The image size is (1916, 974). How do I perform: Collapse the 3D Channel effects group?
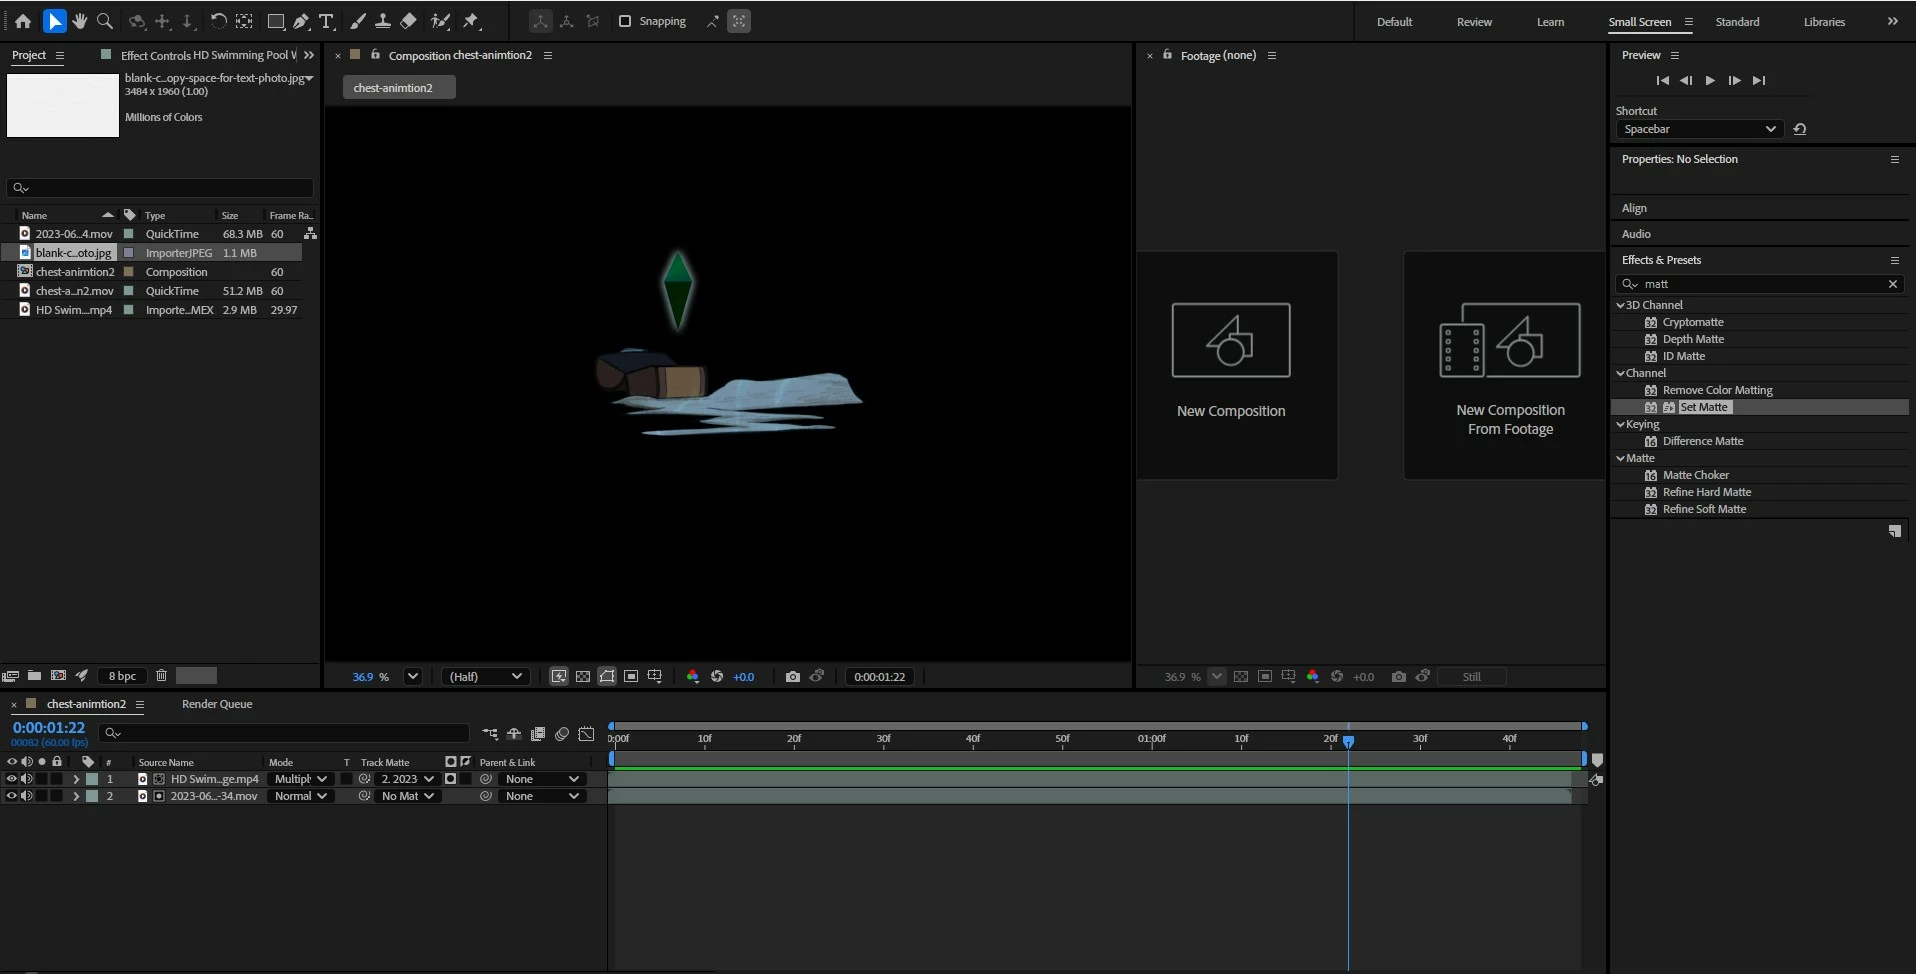(1620, 305)
